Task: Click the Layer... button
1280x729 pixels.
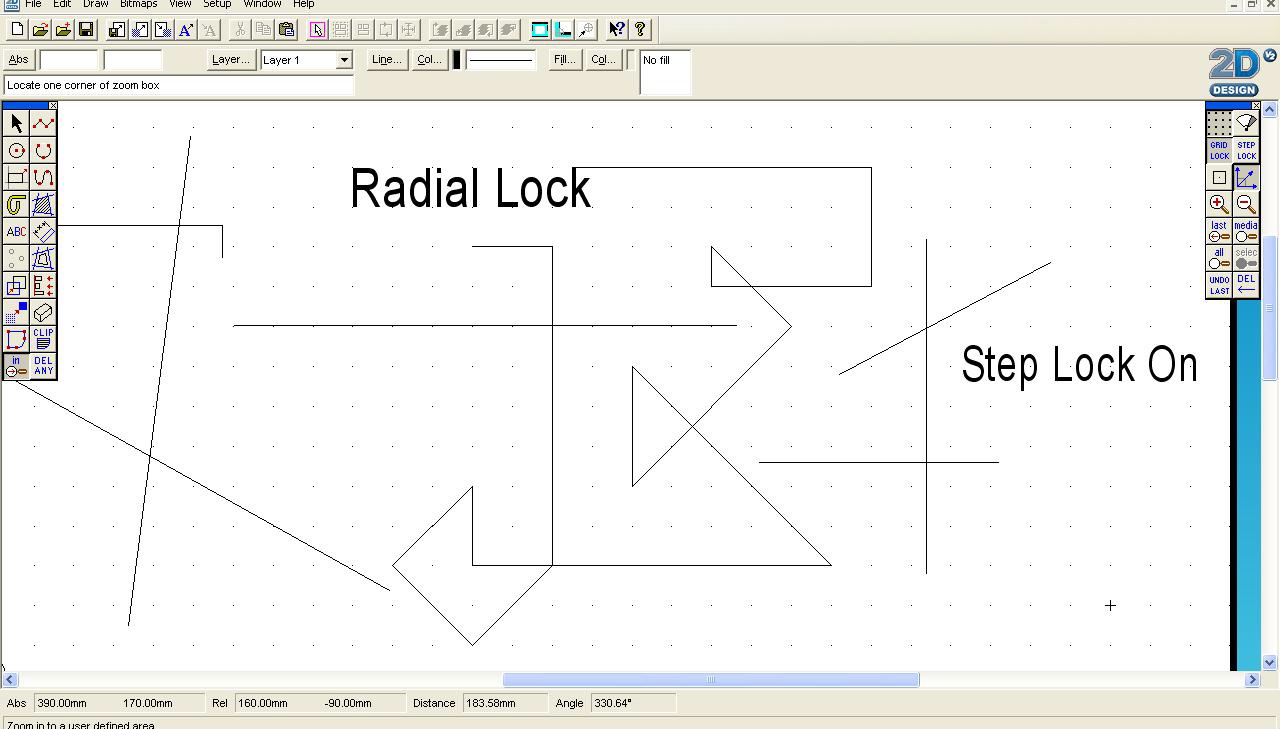Action: [230, 59]
